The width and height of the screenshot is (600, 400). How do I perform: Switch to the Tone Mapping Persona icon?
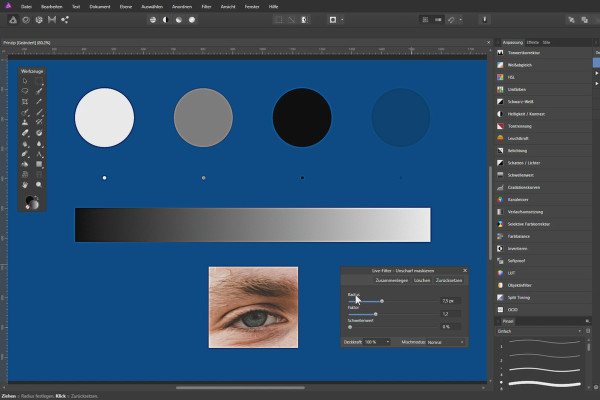(x=52, y=20)
